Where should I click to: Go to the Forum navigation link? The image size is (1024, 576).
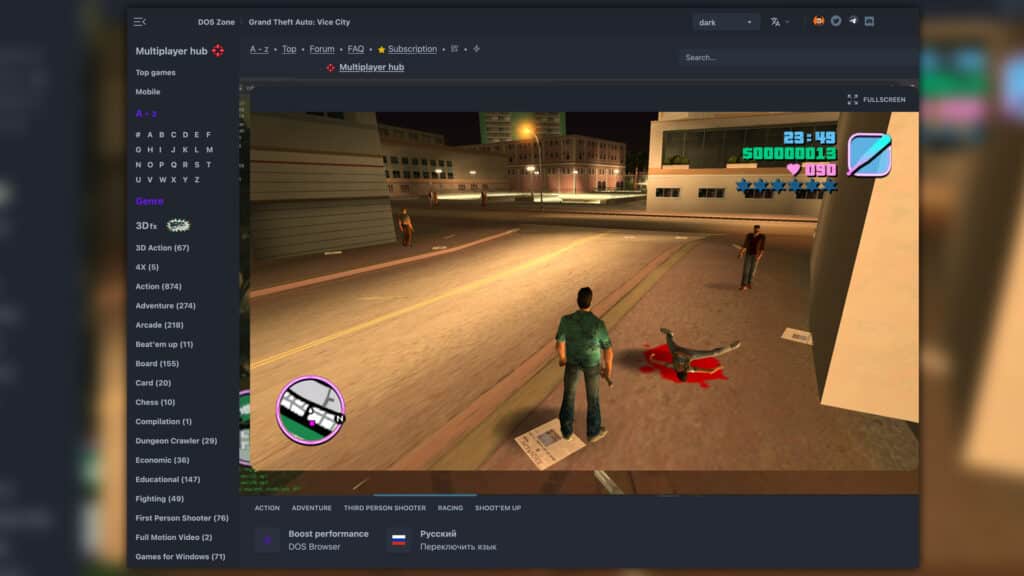(x=322, y=49)
